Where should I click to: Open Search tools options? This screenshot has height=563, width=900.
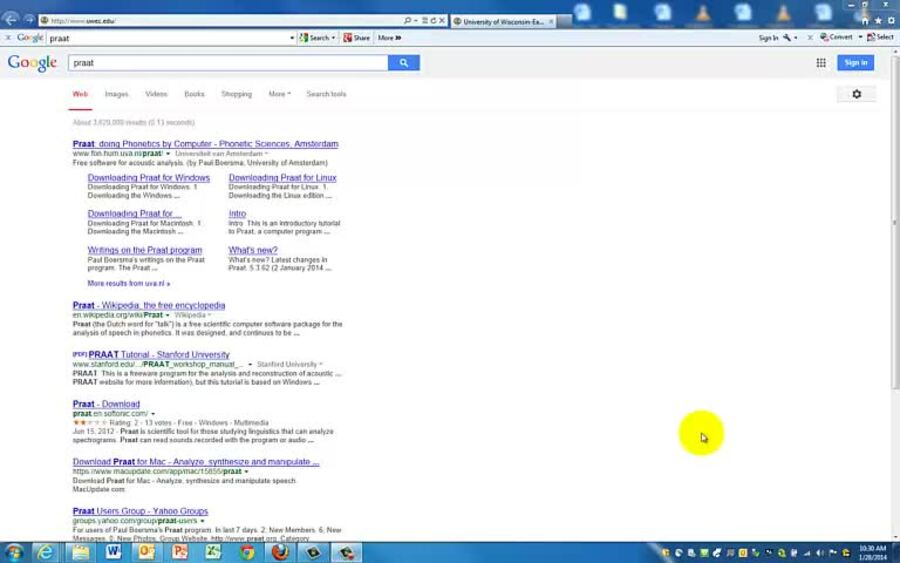pyautogui.click(x=326, y=94)
